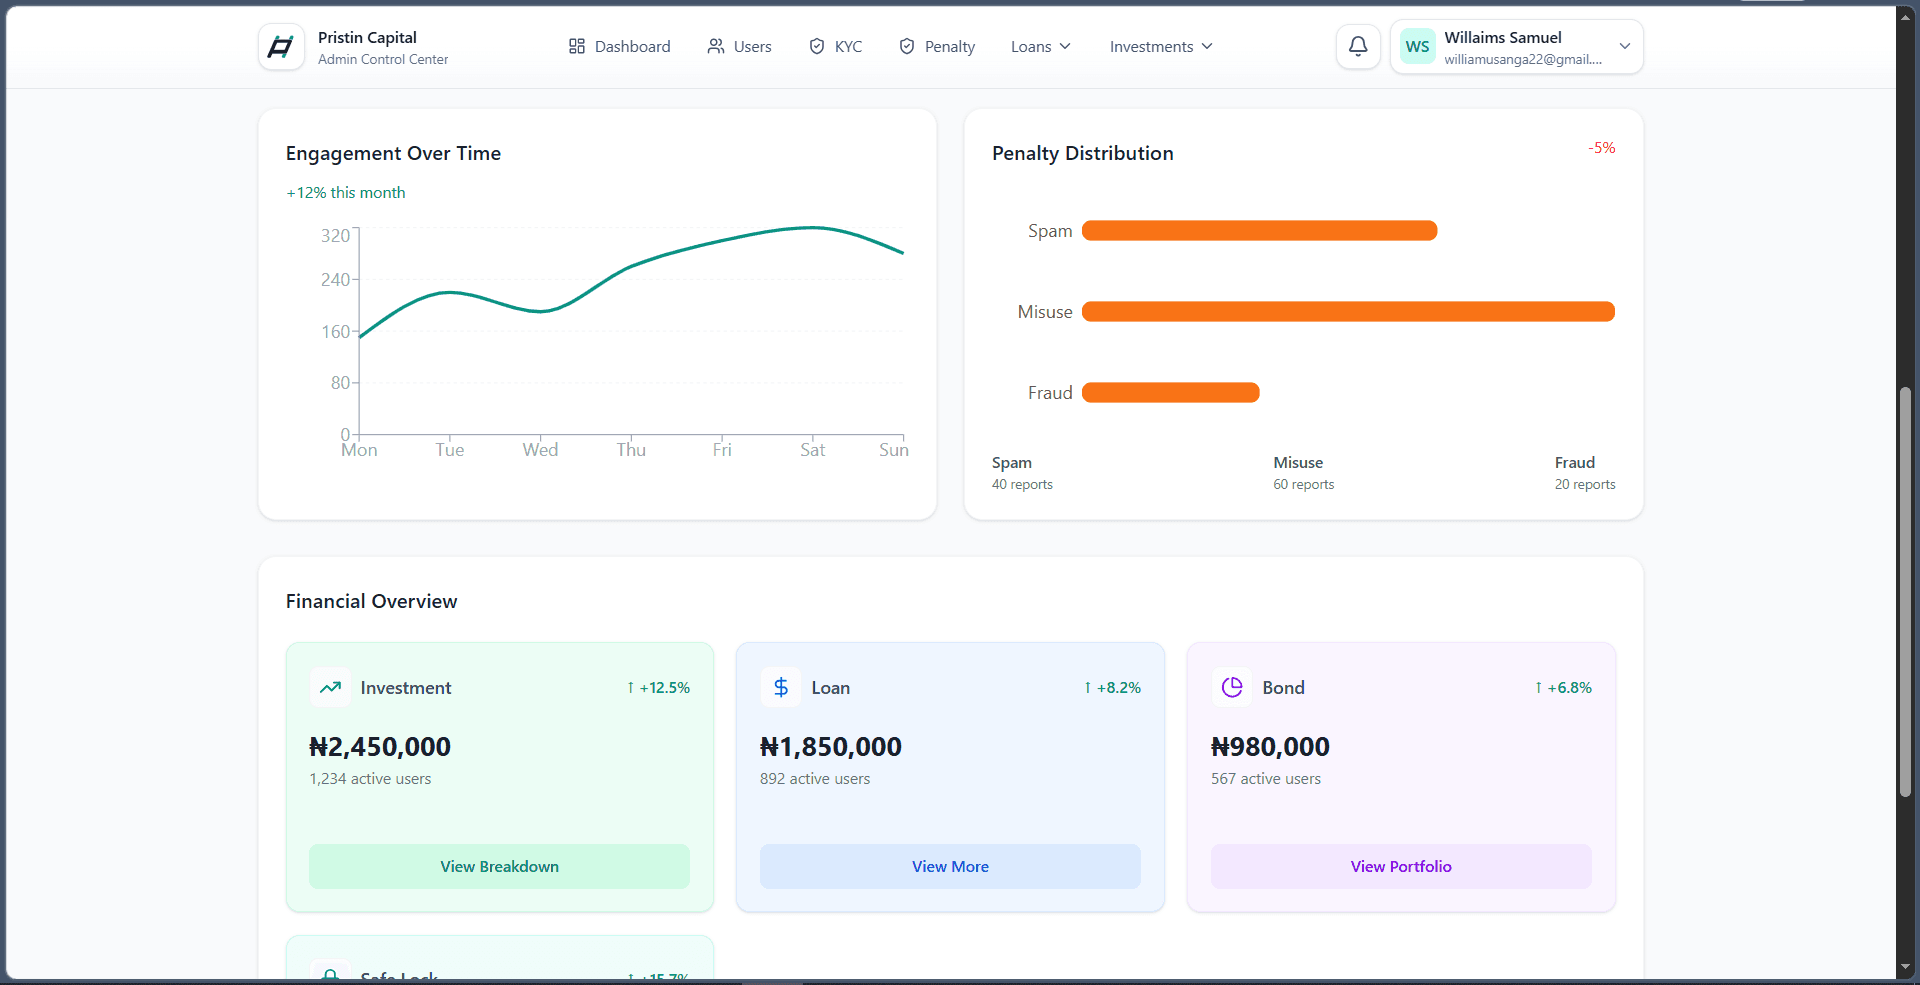Click the View Portfolio button
This screenshot has height=985, width=1920.
click(1401, 867)
